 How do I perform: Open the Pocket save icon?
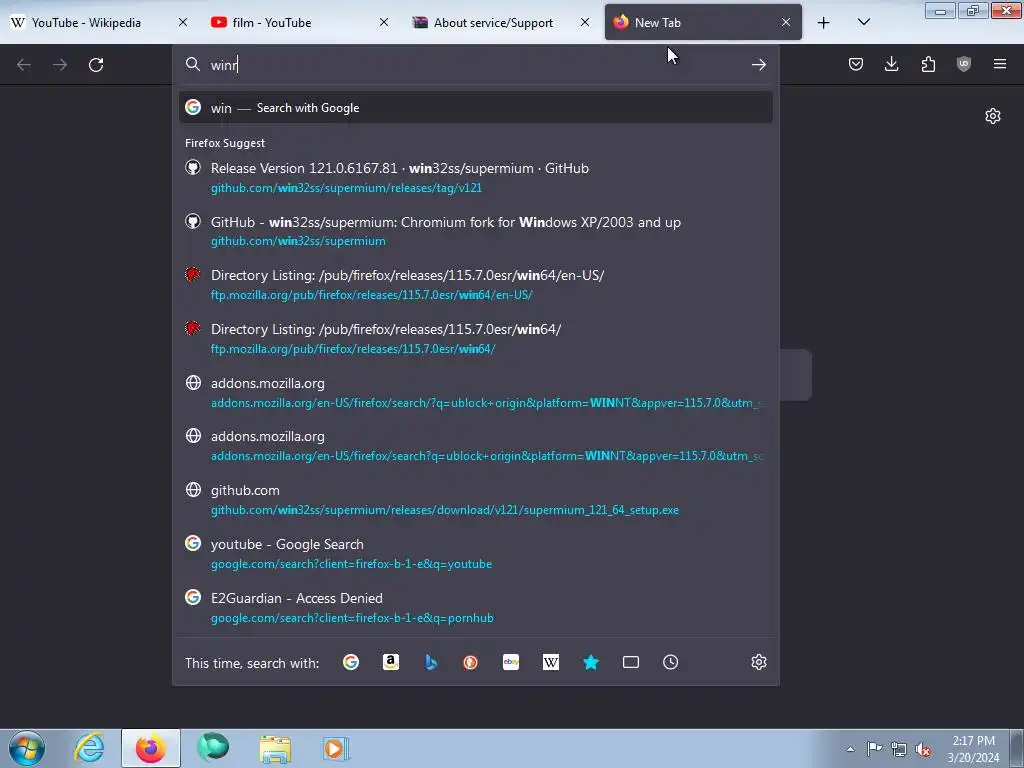[x=856, y=64]
